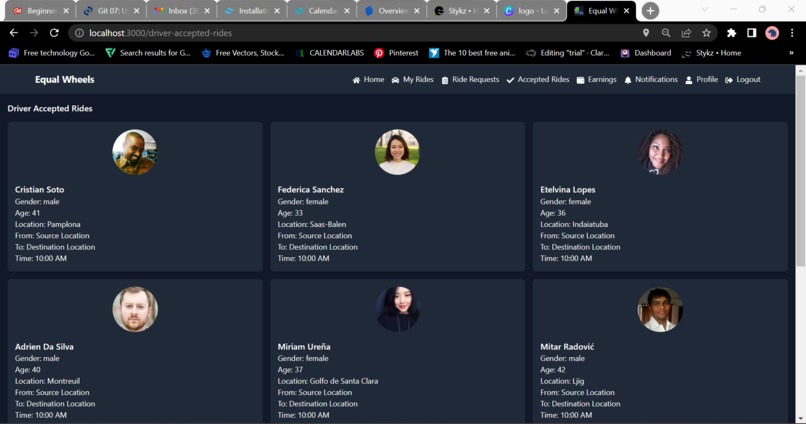
Task: Click the clipboard icon beside Ride Requests
Action: 445,80
